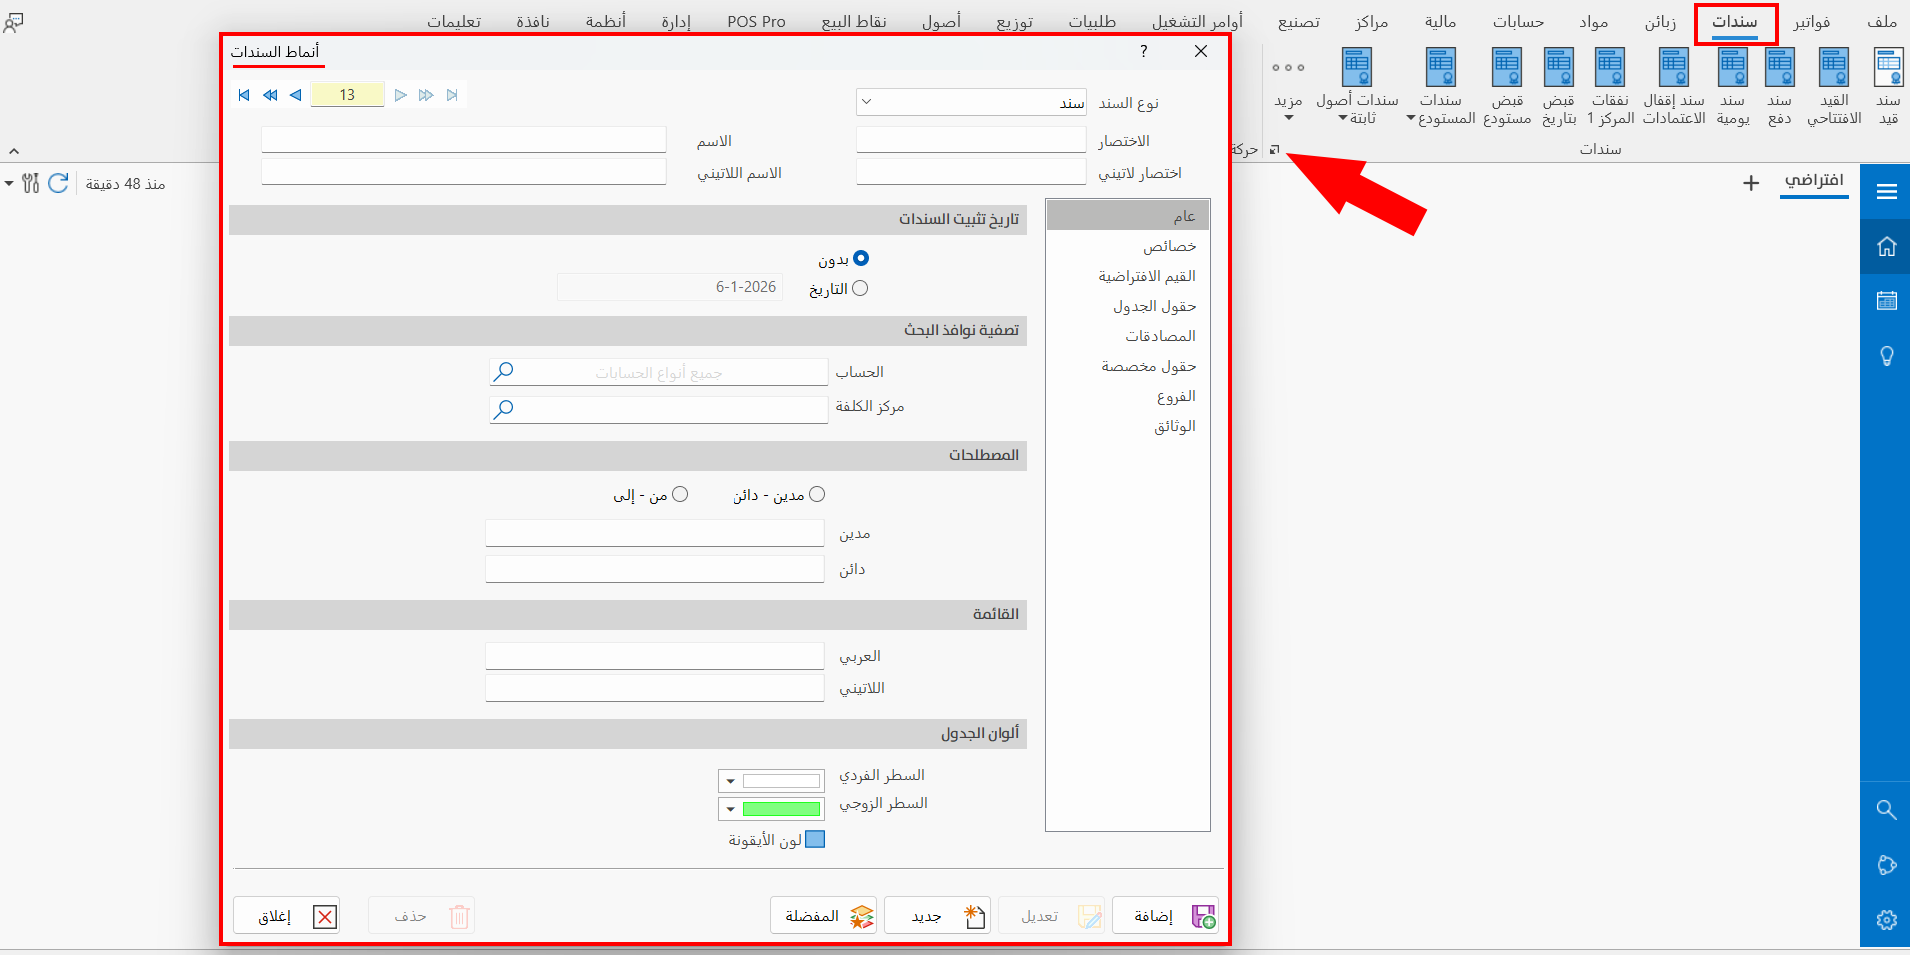Open السطر الزوجي color dropdown

click(731, 809)
